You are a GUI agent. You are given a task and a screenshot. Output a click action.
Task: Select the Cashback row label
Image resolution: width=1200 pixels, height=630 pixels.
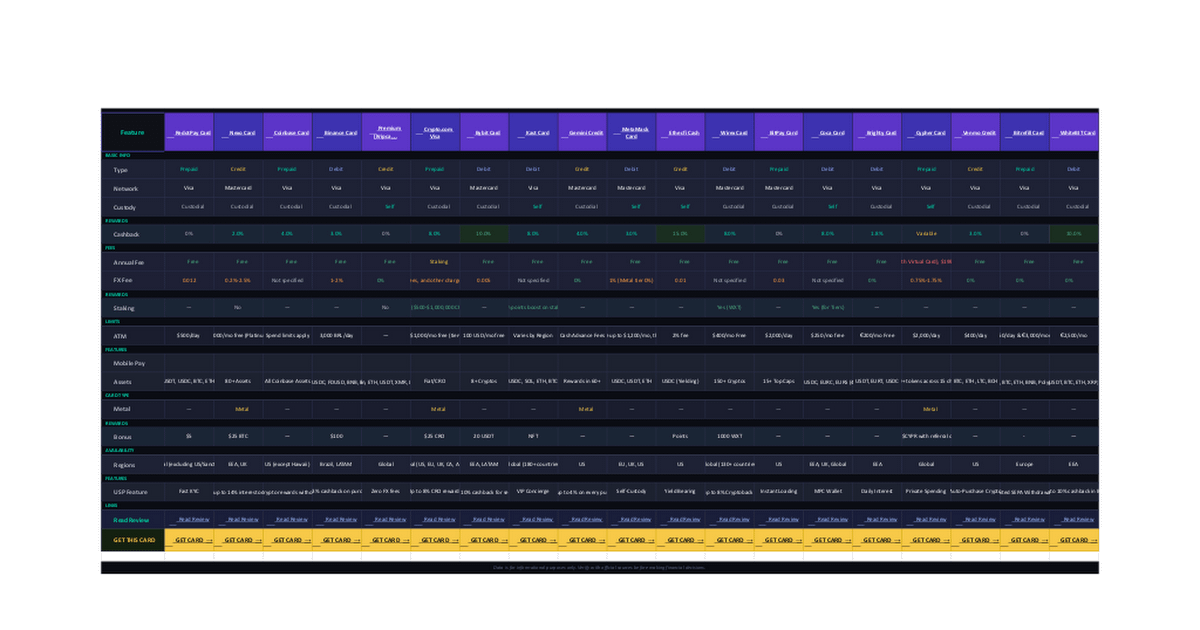click(126, 233)
